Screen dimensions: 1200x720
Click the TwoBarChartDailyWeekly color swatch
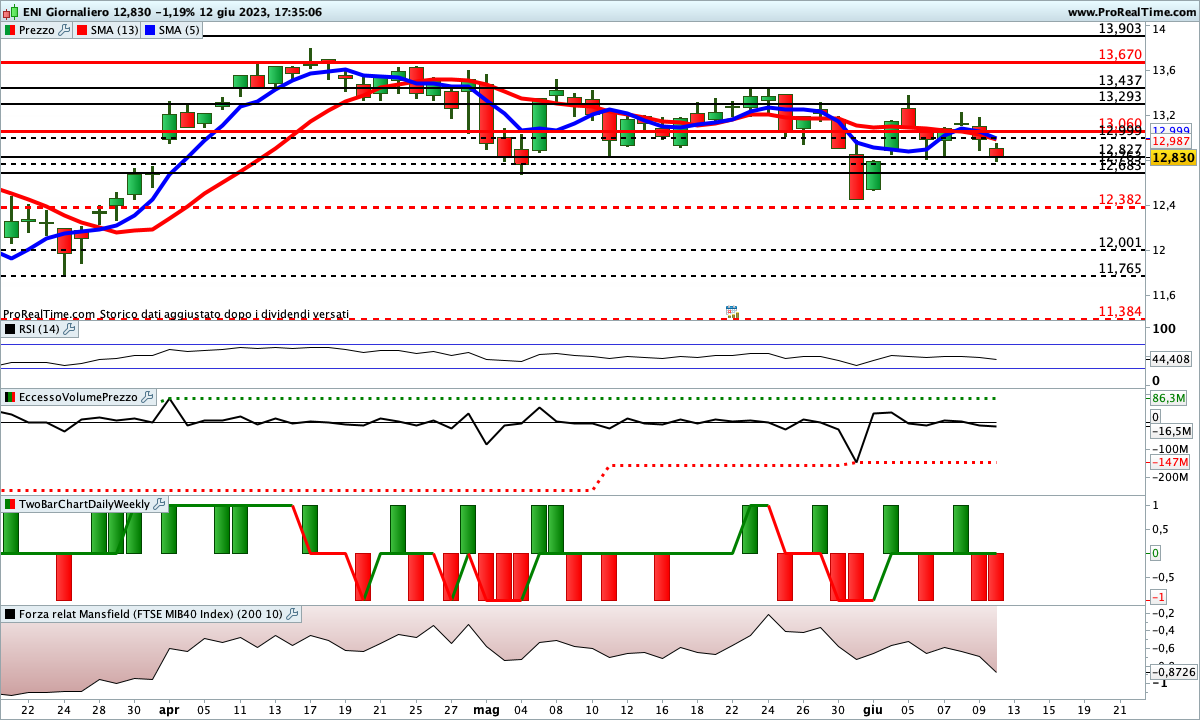tap(10, 504)
